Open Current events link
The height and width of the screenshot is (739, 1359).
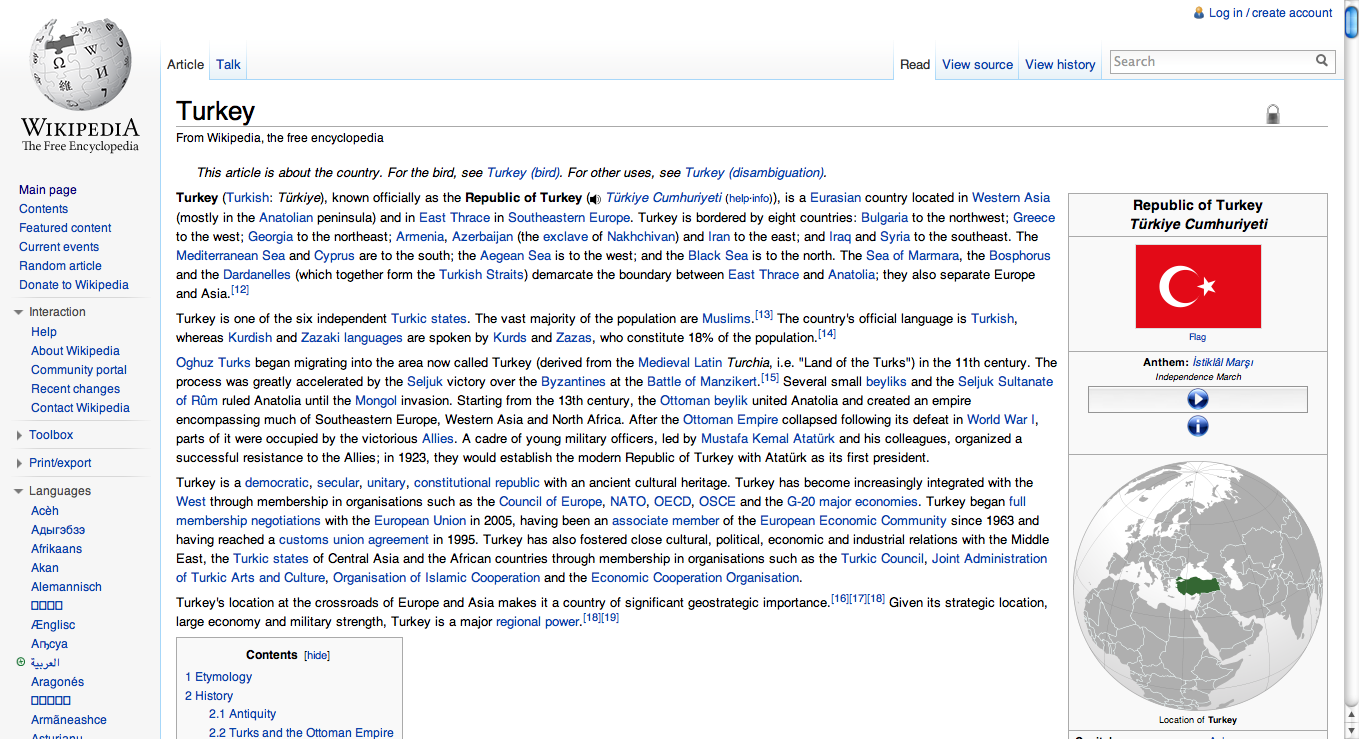point(59,247)
